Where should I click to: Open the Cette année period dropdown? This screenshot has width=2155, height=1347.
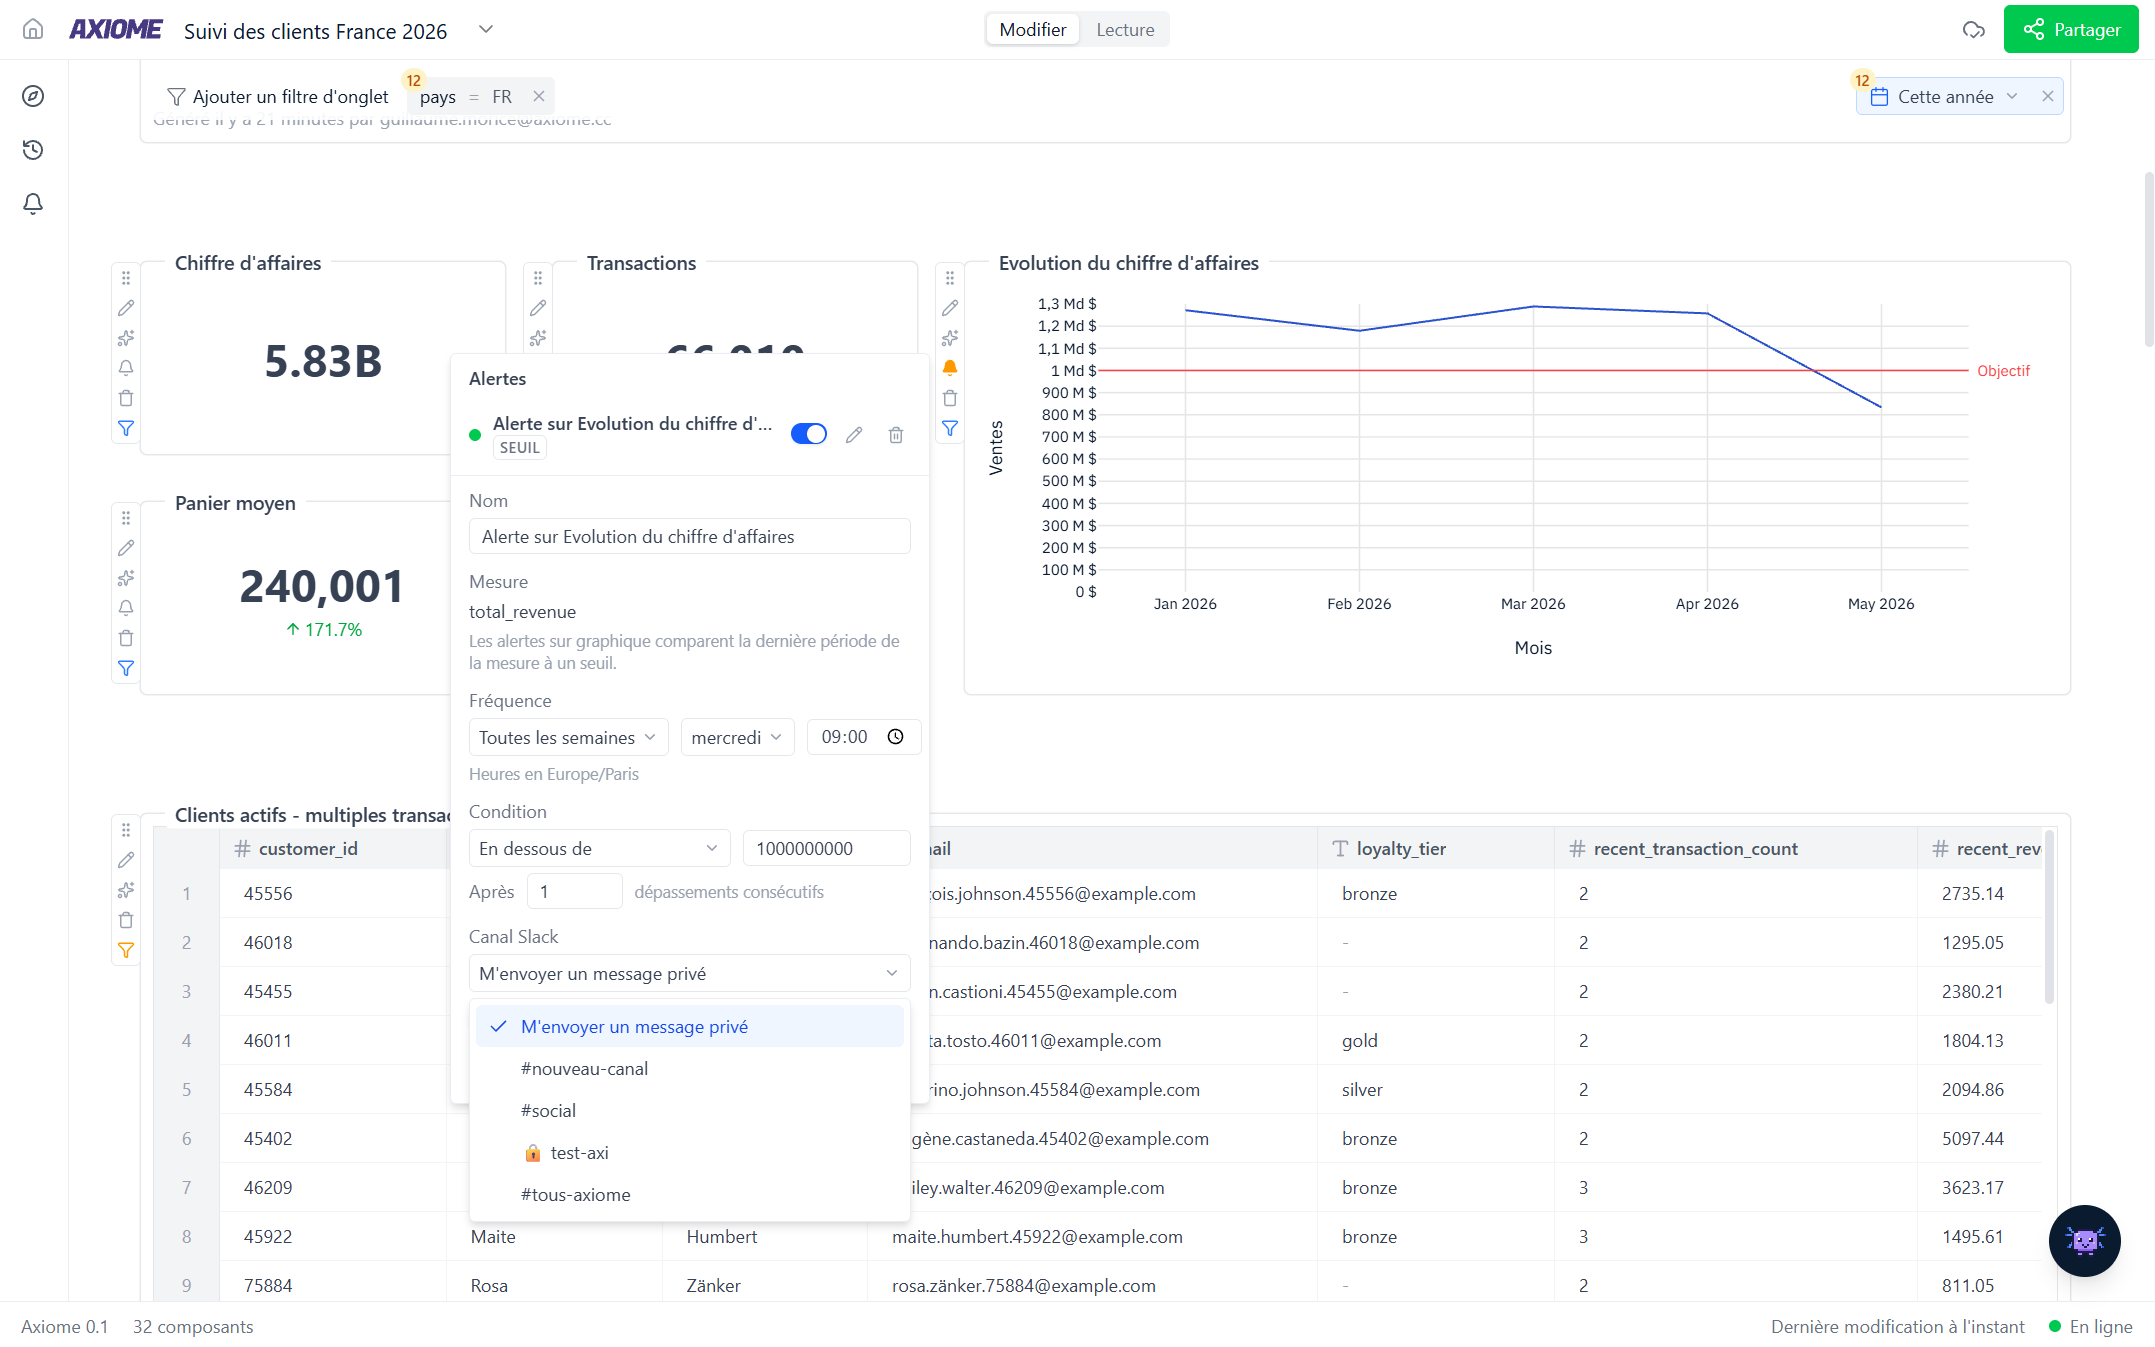[x=1944, y=96]
